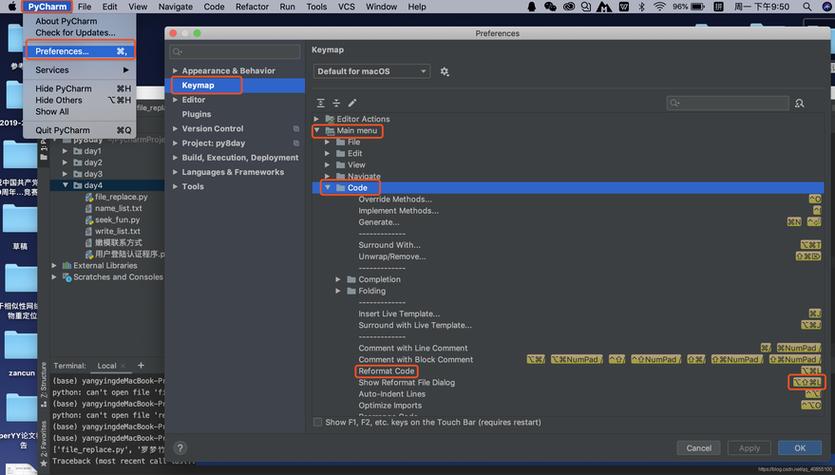Viewport: 835px width, 475px height.
Task: Switch to the Local terminal tab
Action: 107,366
